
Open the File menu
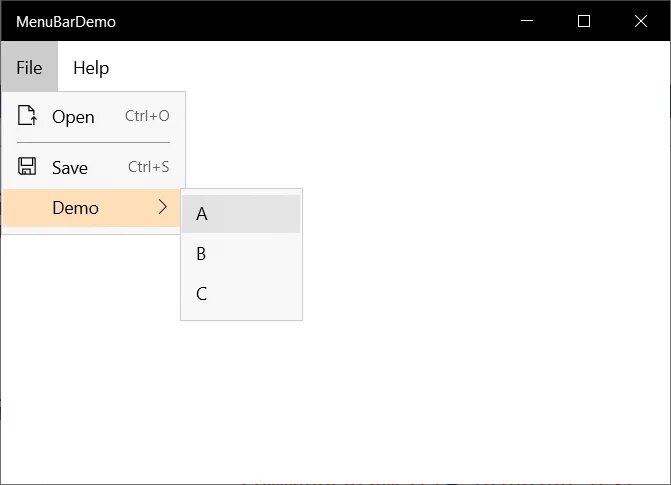point(29,68)
